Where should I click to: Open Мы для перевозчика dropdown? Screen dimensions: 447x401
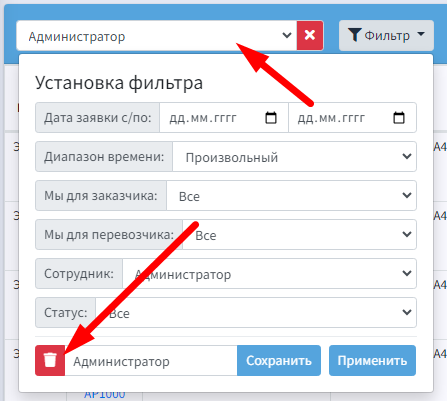pos(299,235)
